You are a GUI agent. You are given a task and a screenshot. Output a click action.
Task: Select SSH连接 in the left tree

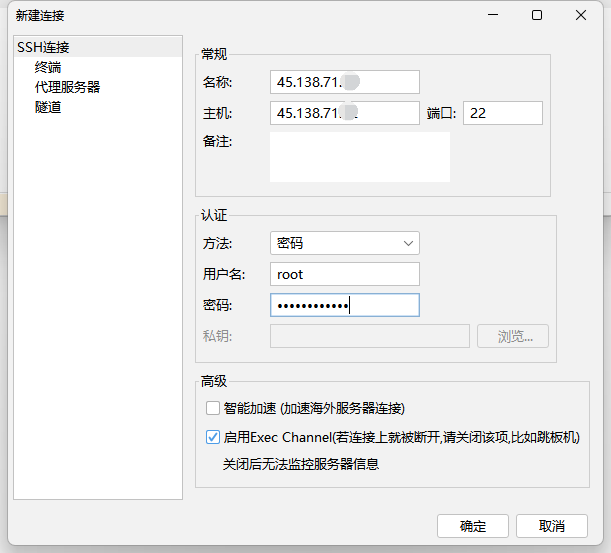pyautogui.click(x=43, y=47)
